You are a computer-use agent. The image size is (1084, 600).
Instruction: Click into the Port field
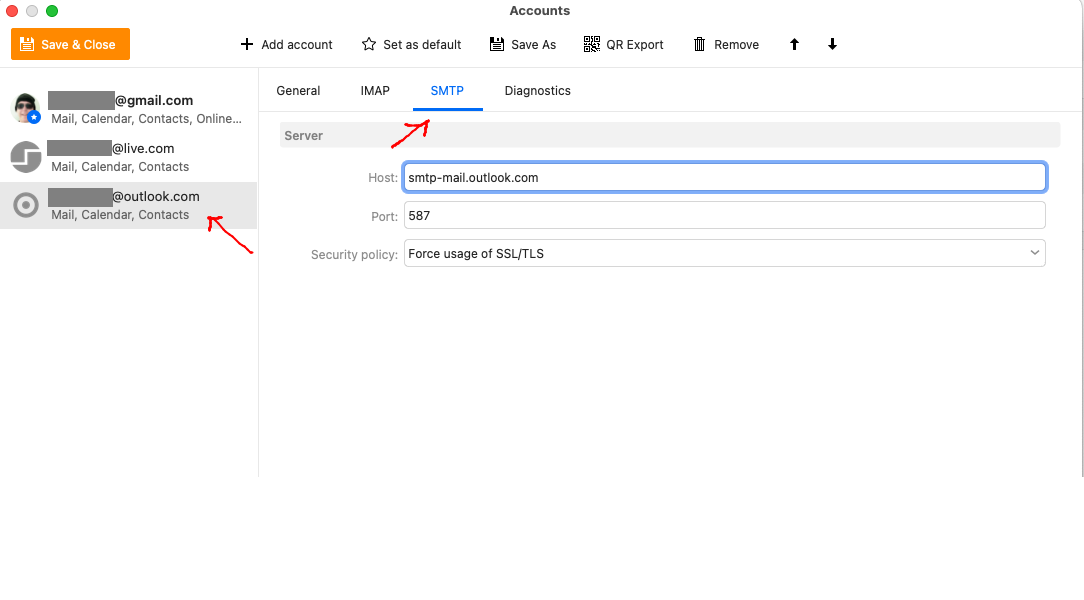point(725,216)
